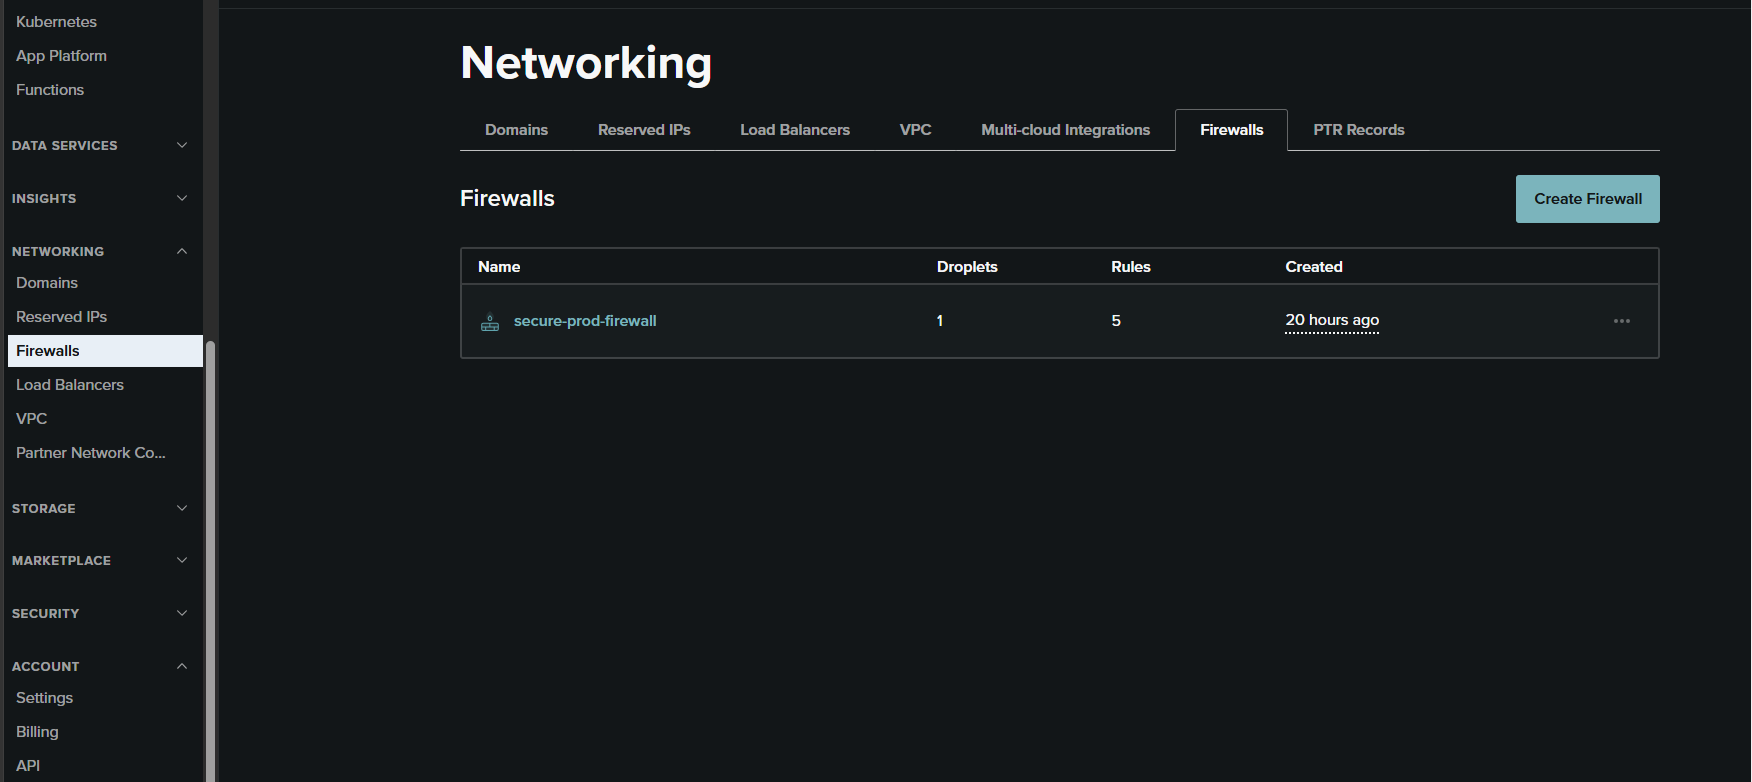Open the secure-prod-firewall link
Viewport: 1752px width, 782px height.
[x=585, y=321]
